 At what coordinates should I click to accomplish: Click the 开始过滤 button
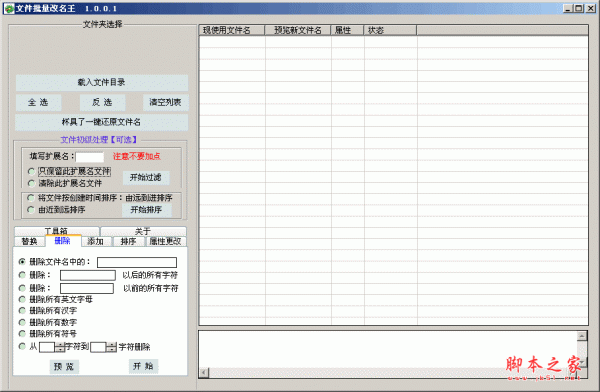(x=146, y=177)
